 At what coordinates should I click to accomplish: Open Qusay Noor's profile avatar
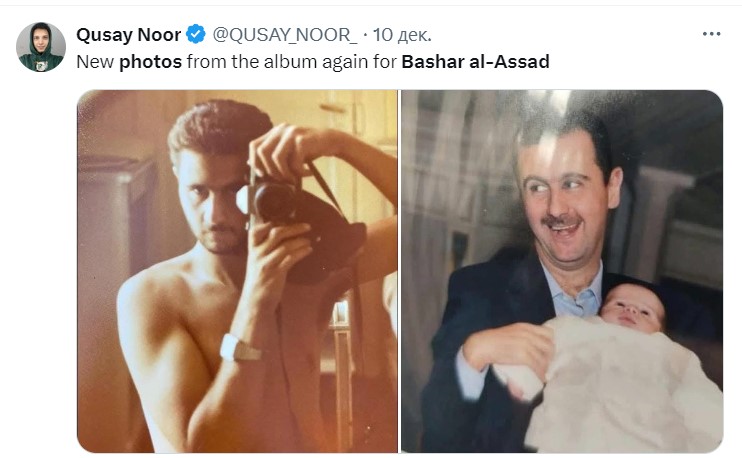pos(41,47)
